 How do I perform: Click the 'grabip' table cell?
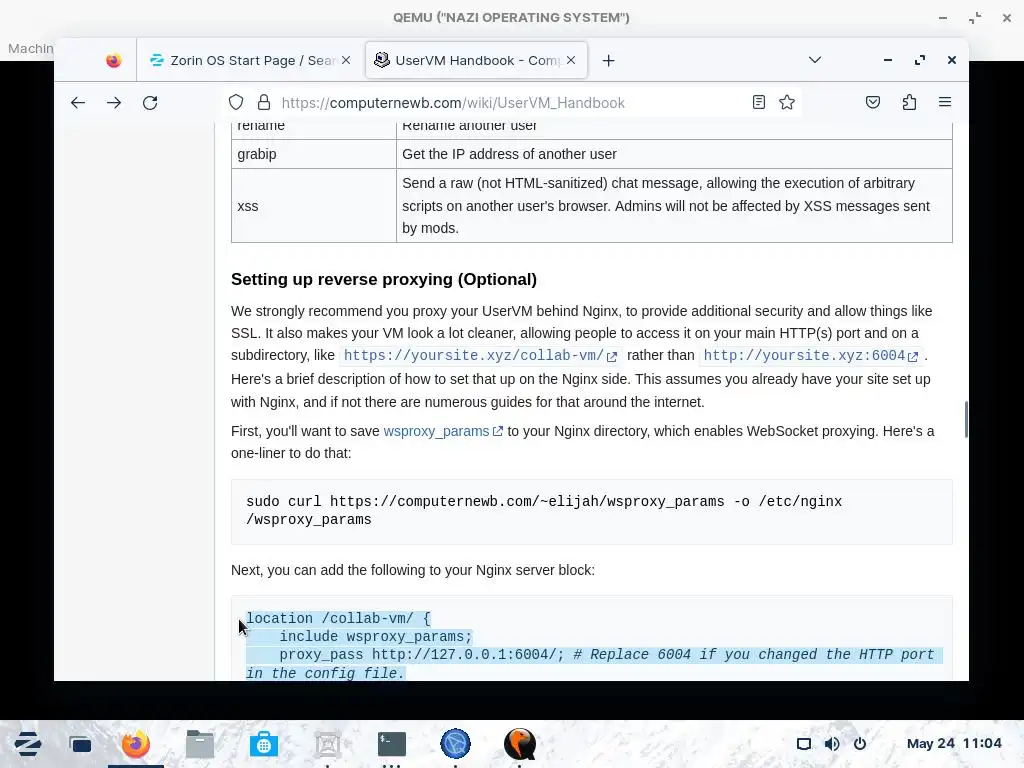pyautogui.click(x=313, y=154)
